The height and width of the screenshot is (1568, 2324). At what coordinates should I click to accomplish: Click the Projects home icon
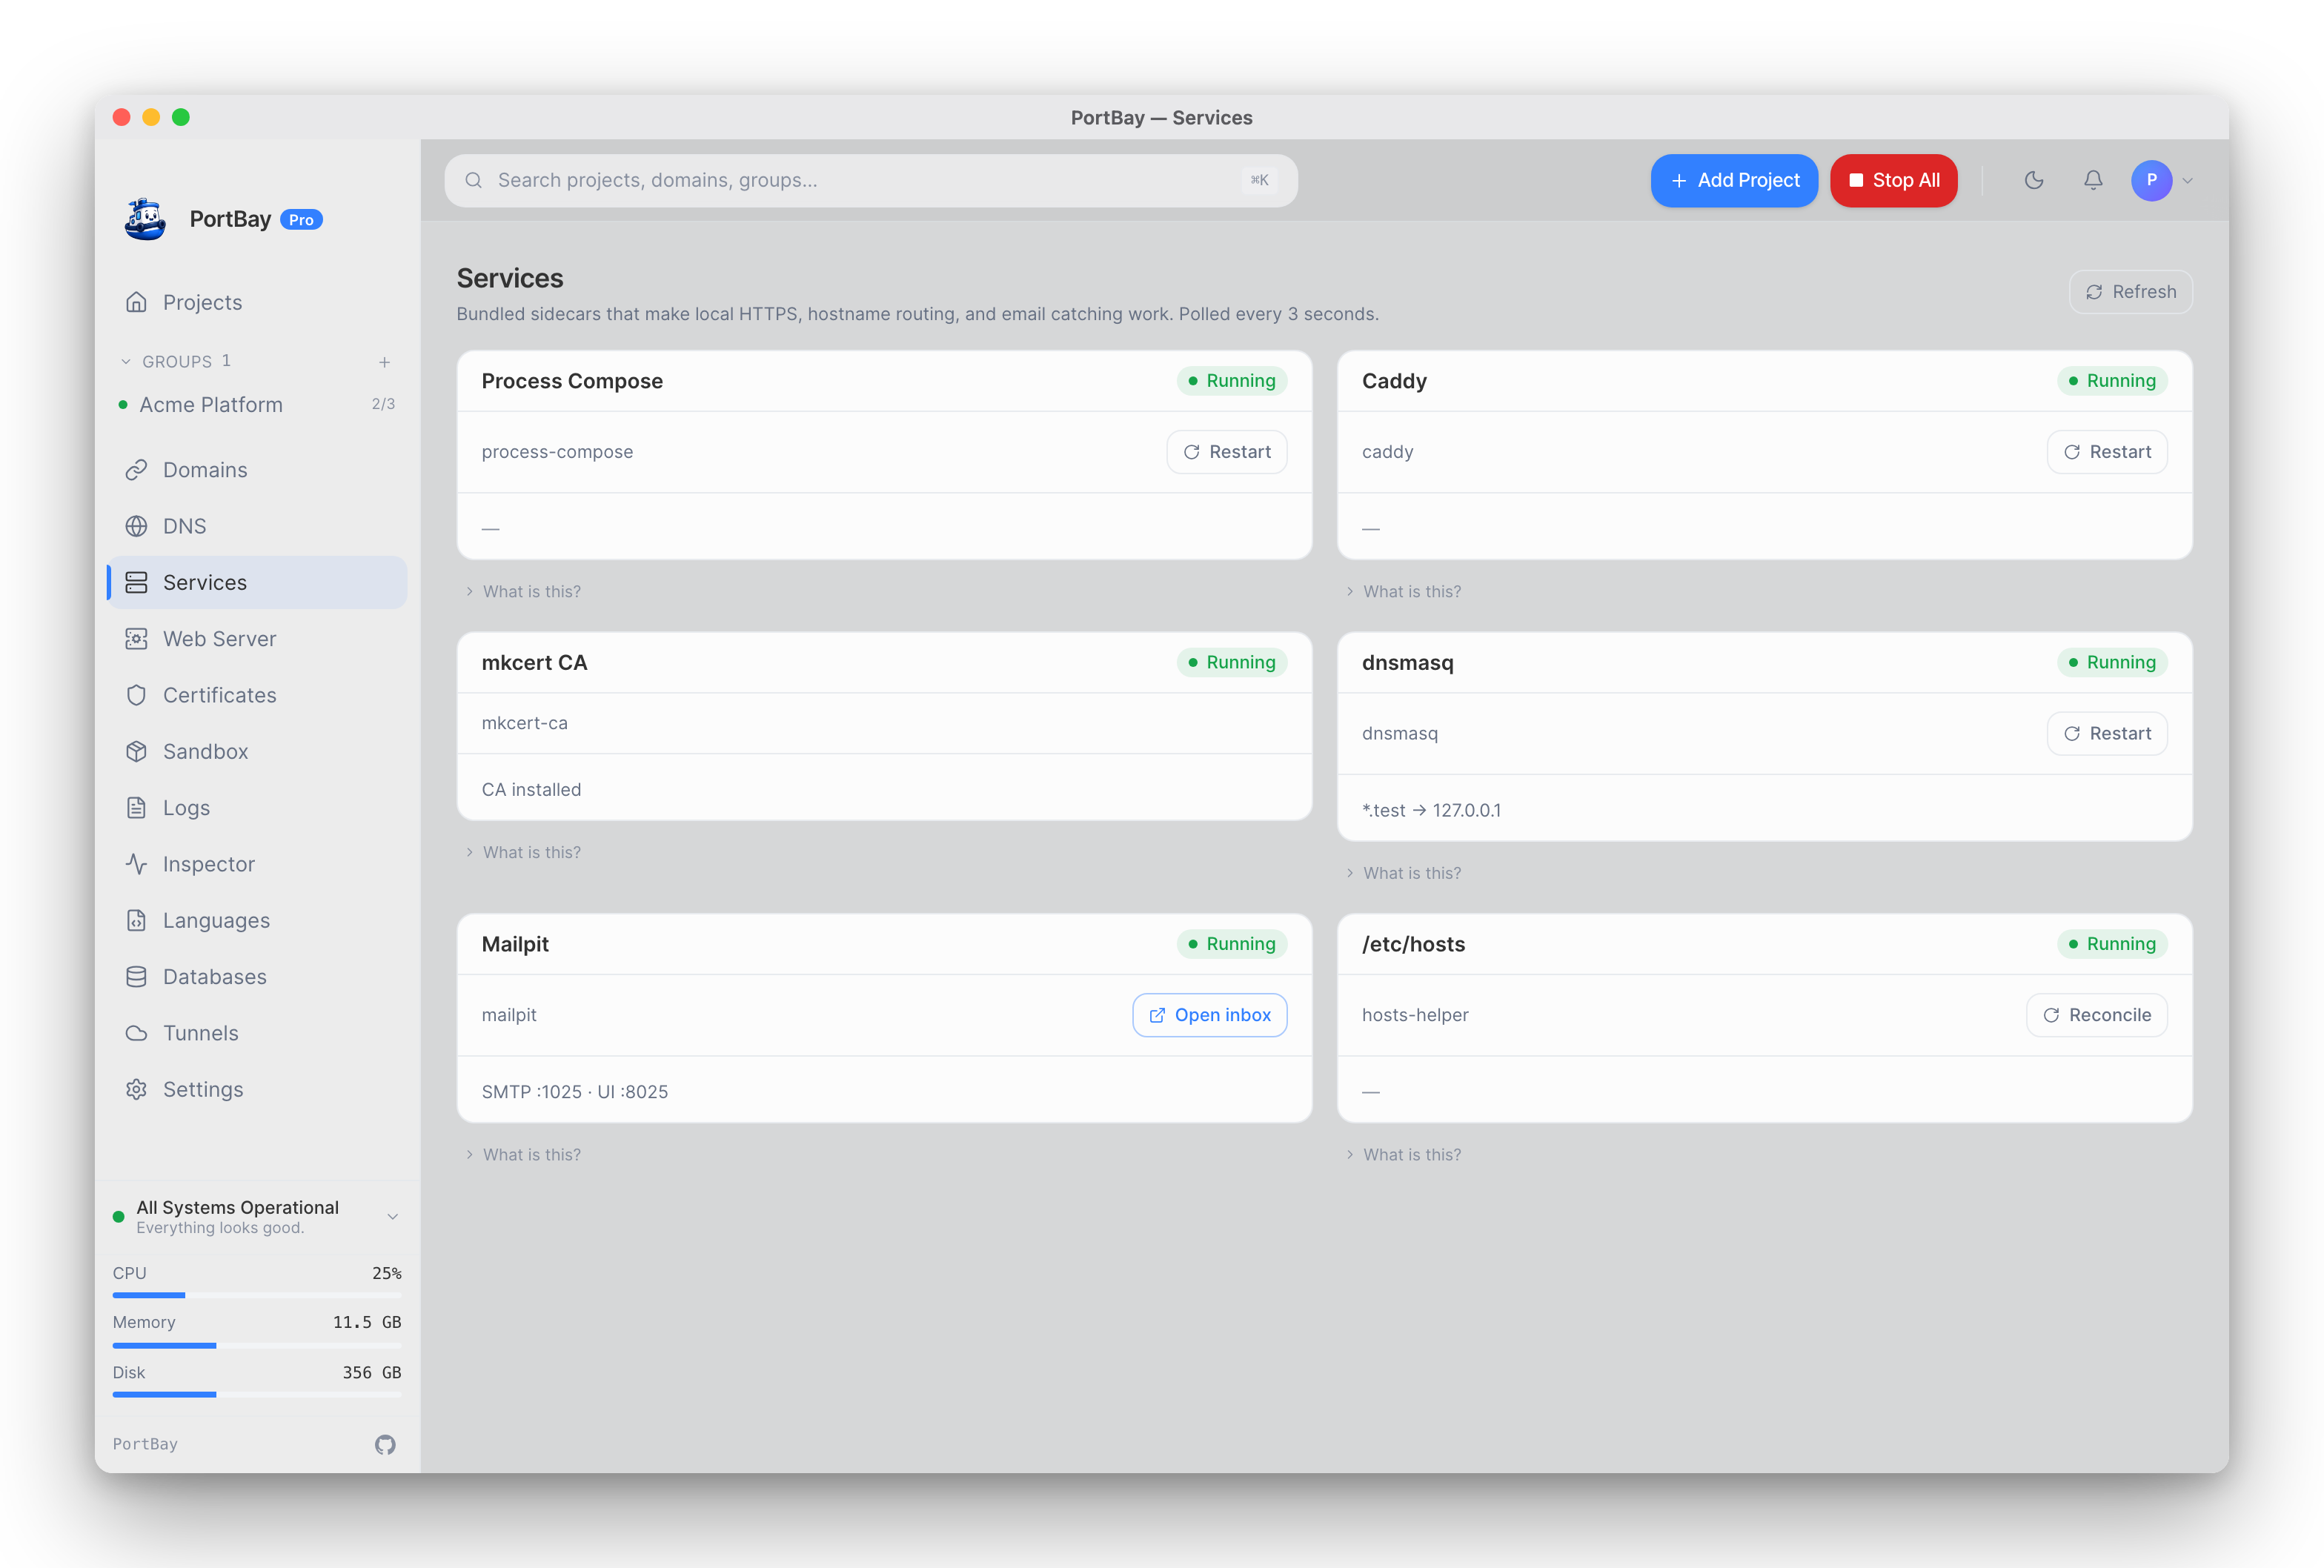137,302
